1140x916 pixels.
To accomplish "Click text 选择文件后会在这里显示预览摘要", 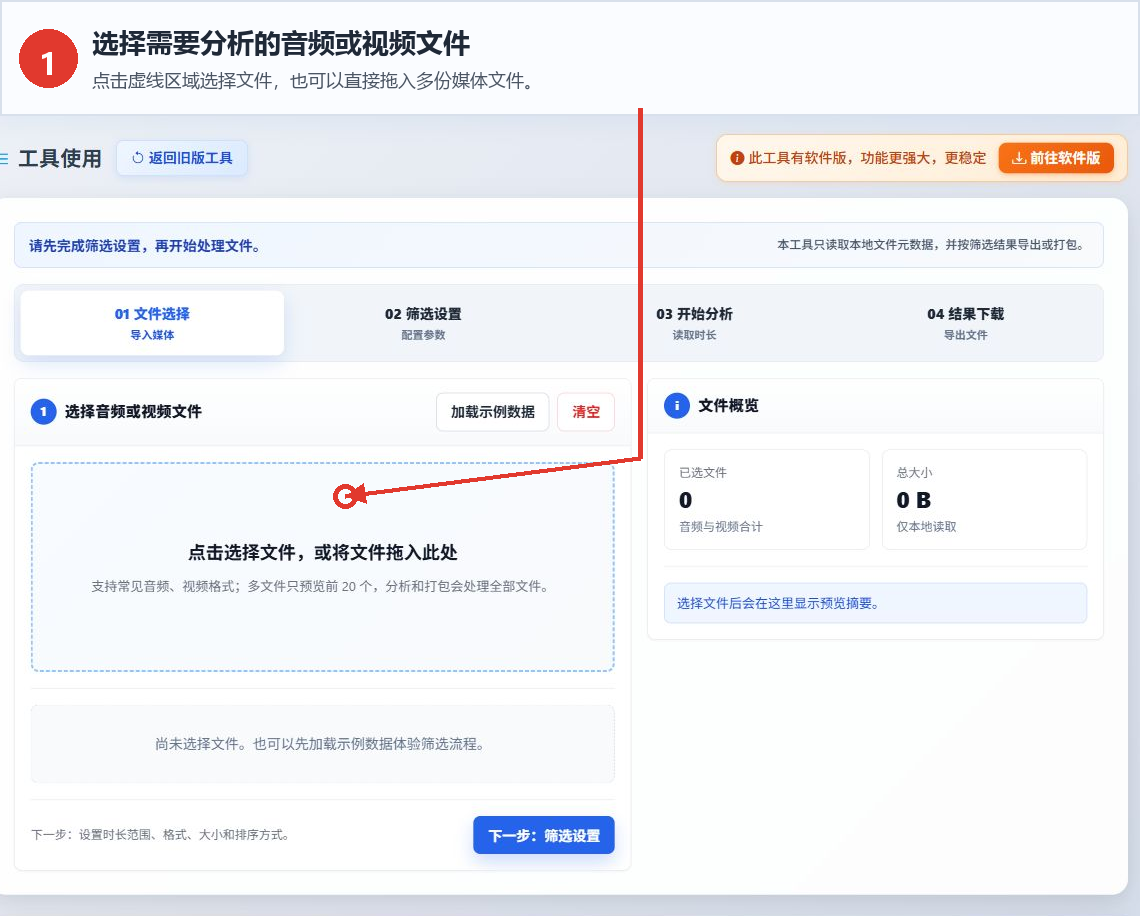I will (778, 603).
